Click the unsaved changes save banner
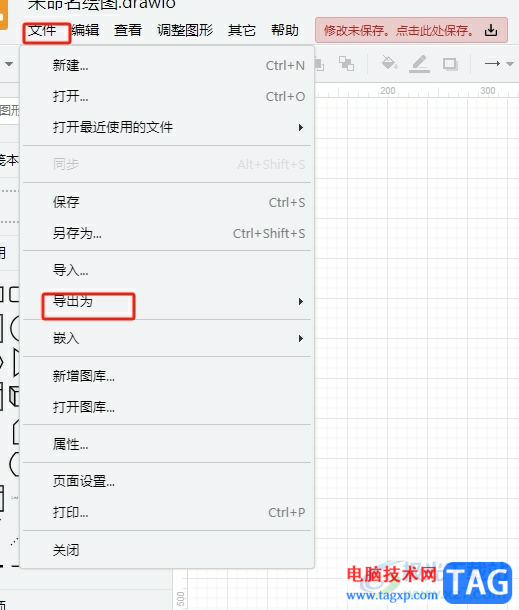Viewport: 519px width, 610px height. point(411,30)
